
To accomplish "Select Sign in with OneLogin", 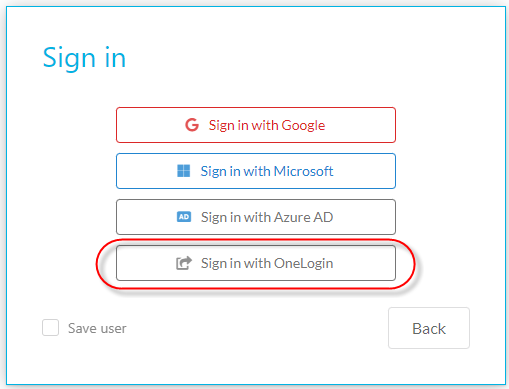I will click(x=256, y=263).
